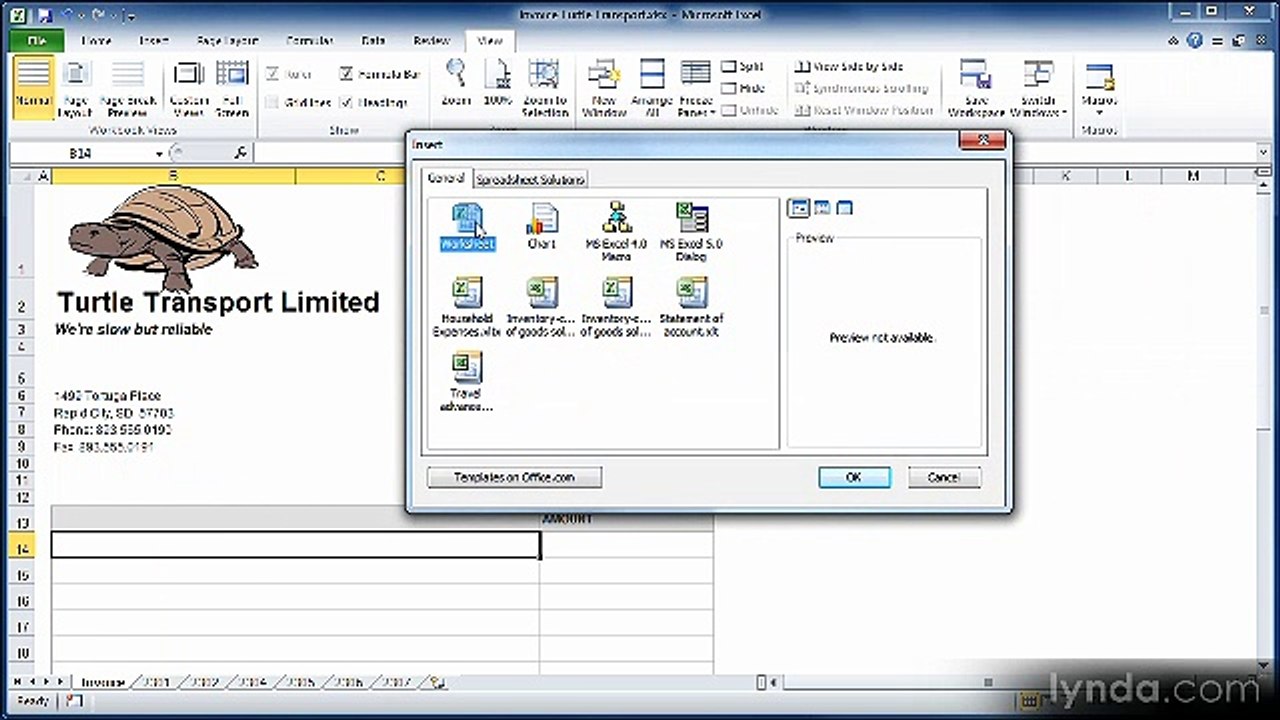Click the insert function icon
This screenshot has height=720, width=1280.
pyautogui.click(x=240, y=153)
